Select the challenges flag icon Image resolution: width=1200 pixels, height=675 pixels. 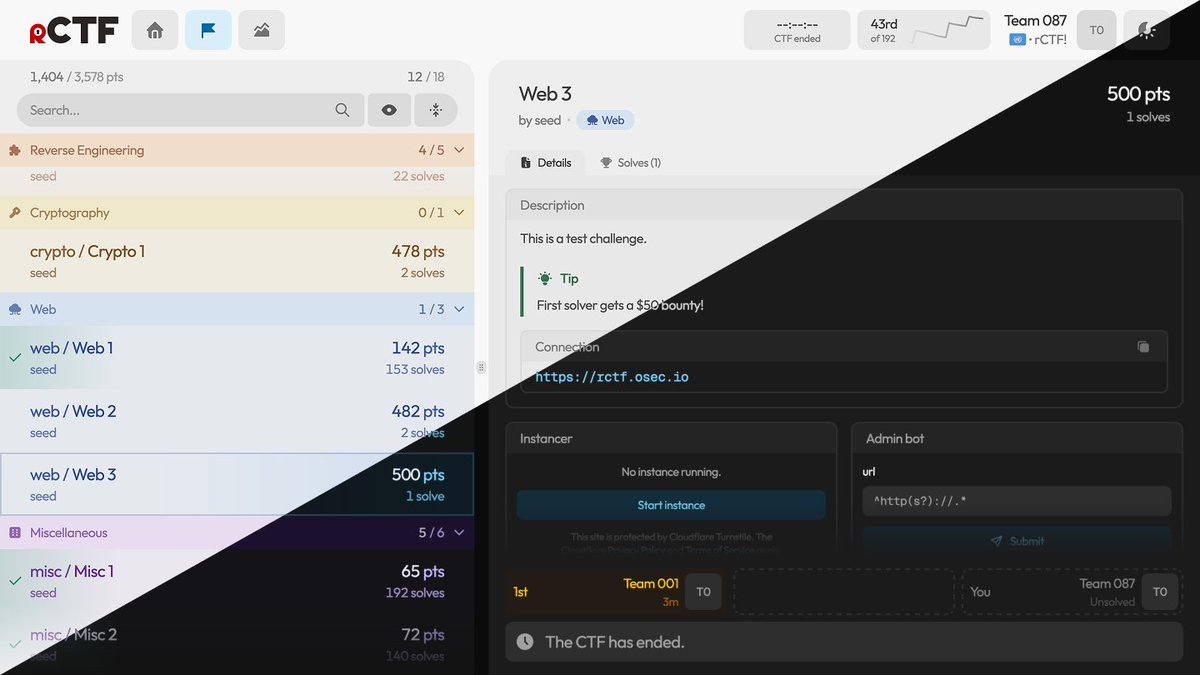coord(208,30)
